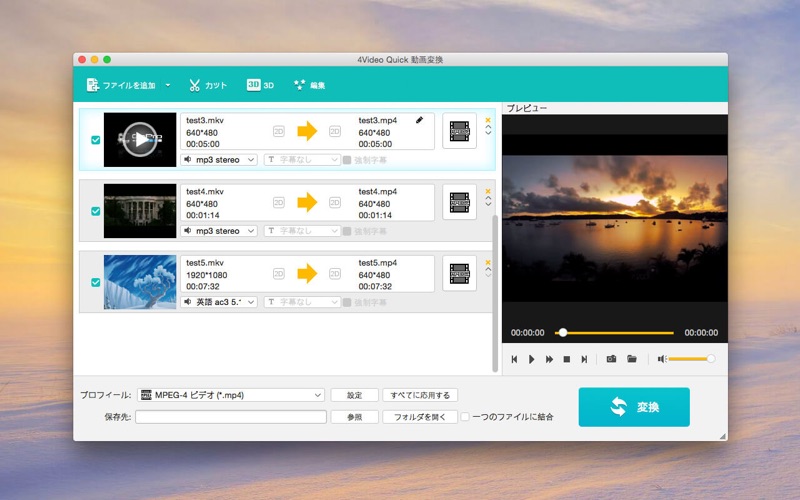Open subtitle dropdown for test3.mkv
Image resolution: width=800 pixels, height=500 pixels.
tap(302, 160)
